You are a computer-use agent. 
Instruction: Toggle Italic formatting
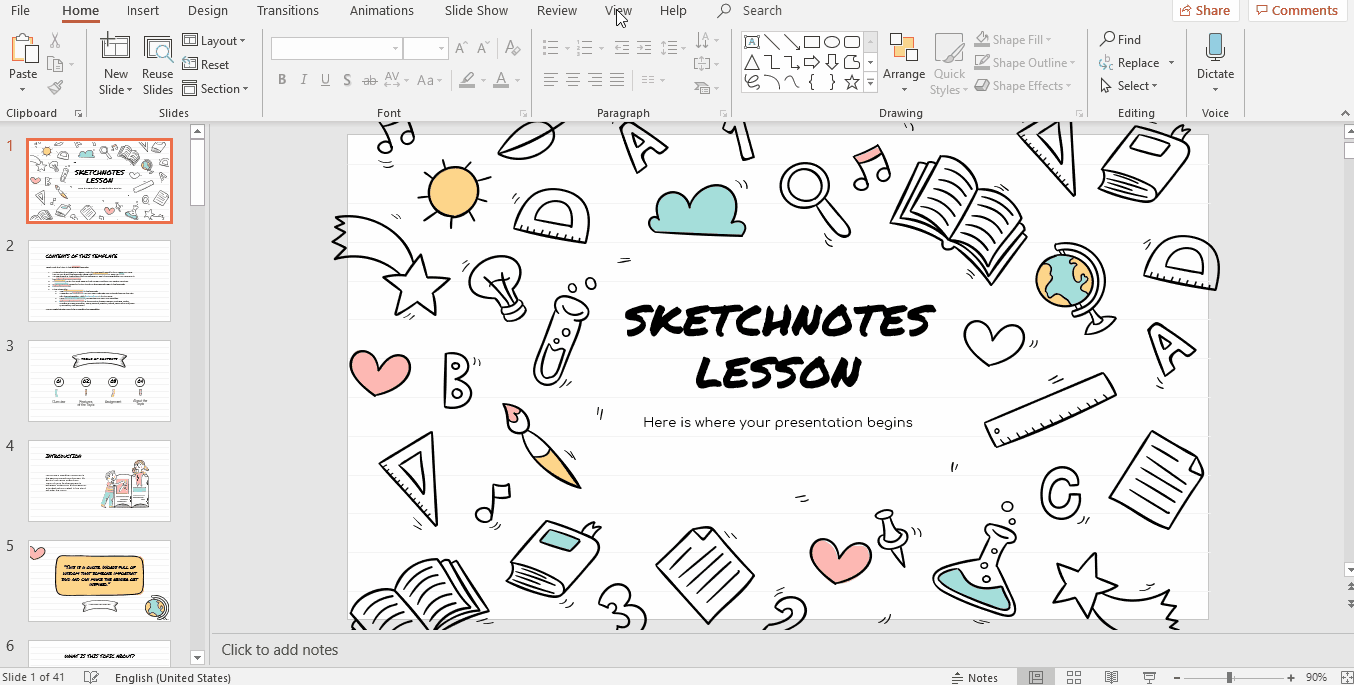click(x=303, y=79)
